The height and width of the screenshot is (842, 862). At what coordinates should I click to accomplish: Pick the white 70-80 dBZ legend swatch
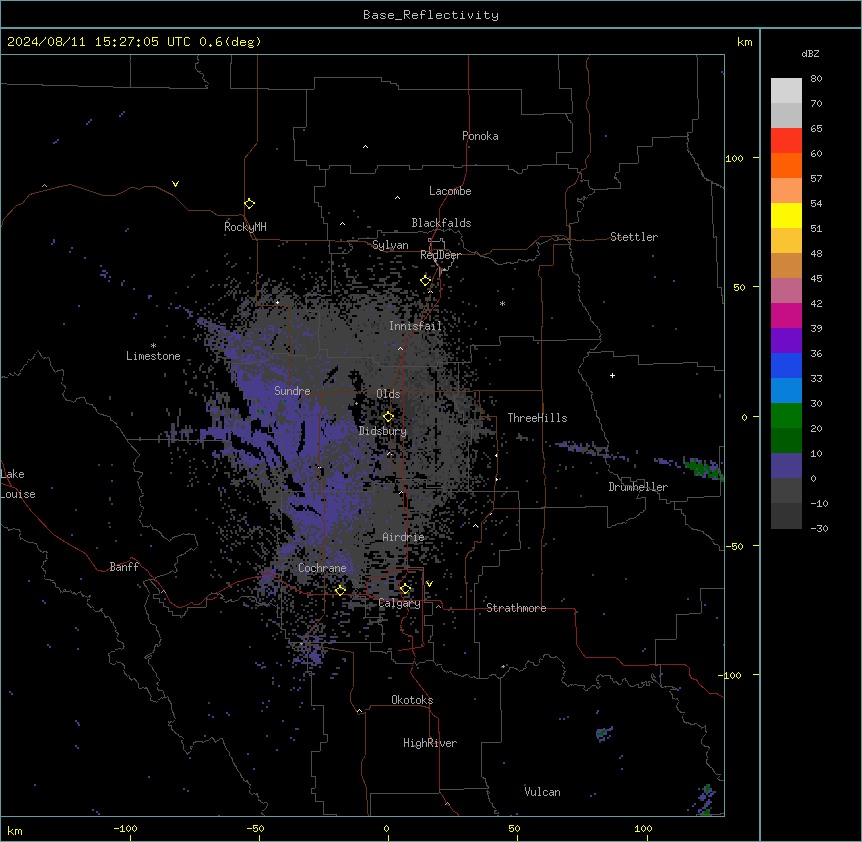point(786,90)
